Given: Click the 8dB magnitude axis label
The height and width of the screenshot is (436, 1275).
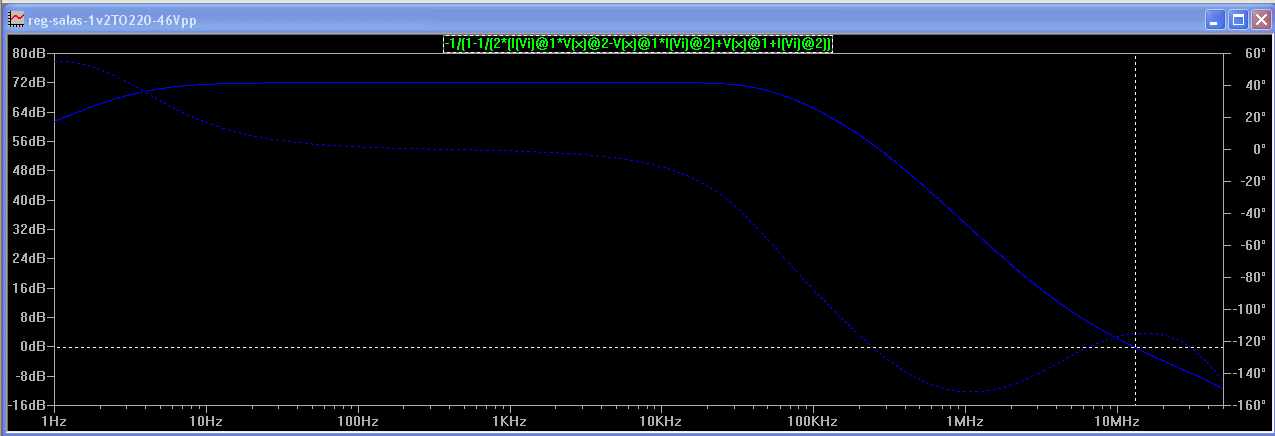Looking at the screenshot, I should (32, 317).
